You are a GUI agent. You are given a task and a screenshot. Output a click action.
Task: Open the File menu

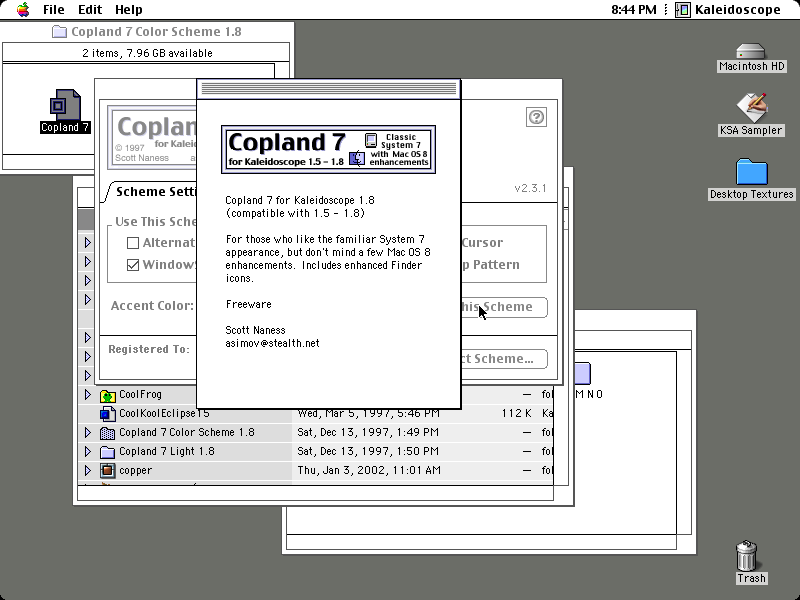[x=53, y=10]
